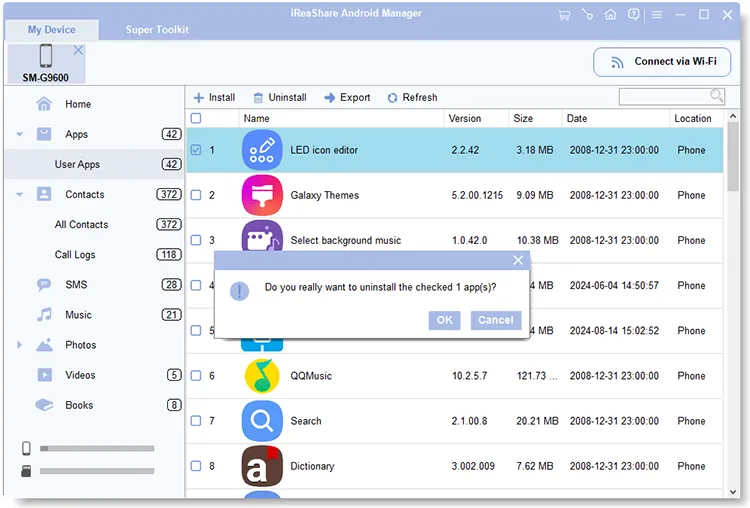The height and width of the screenshot is (508, 750).
Task: Check the Dictionary row checkbox
Action: [196, 466]
